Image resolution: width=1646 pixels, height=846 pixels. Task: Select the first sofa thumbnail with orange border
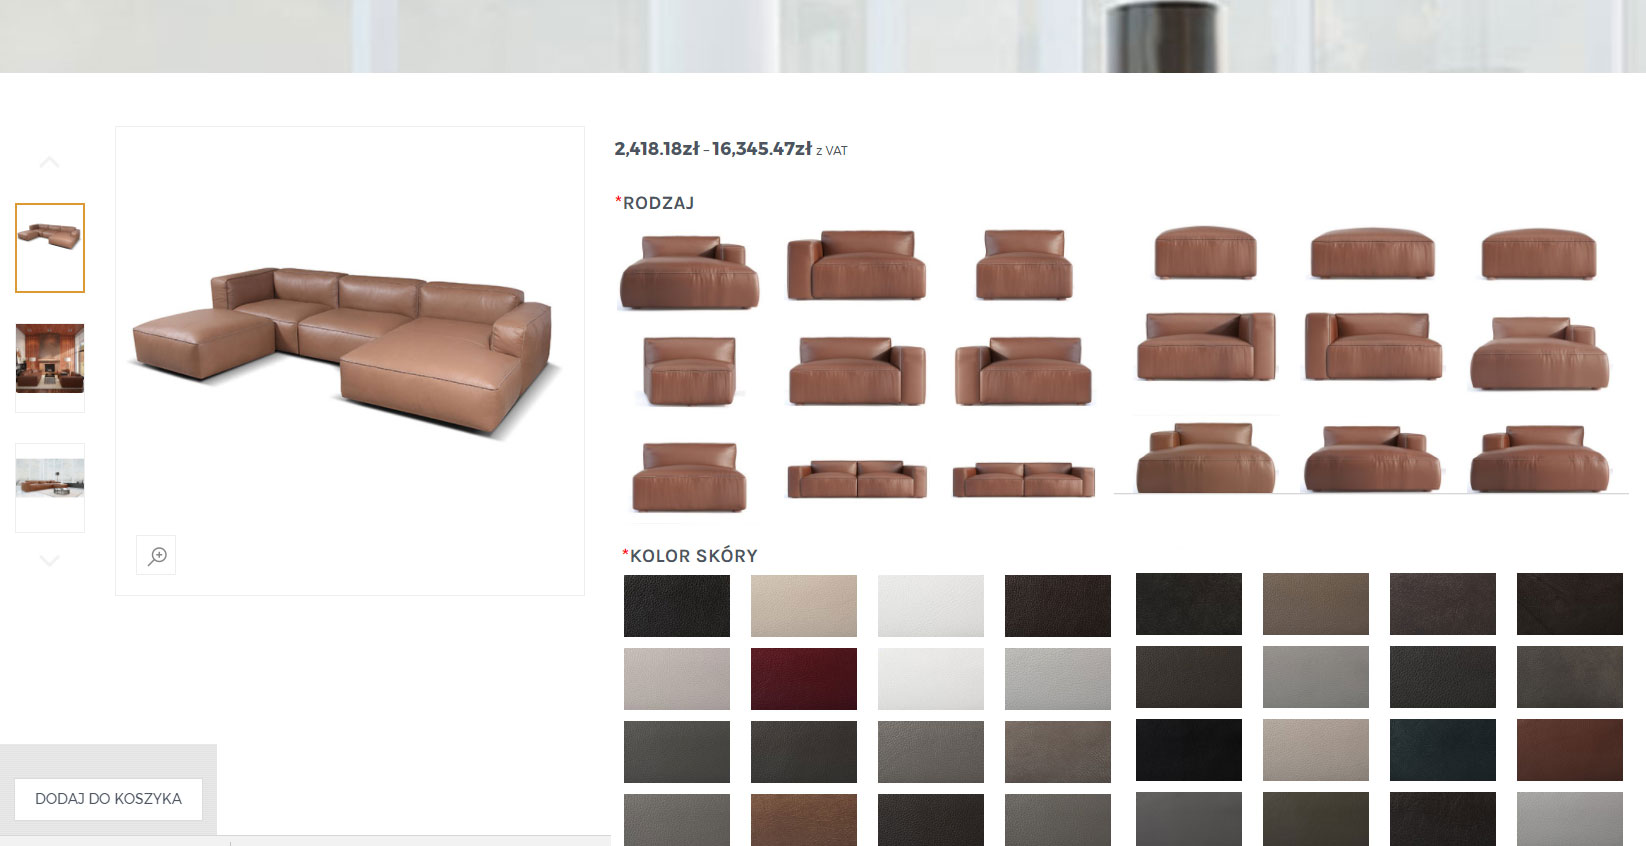click(50, 248)
